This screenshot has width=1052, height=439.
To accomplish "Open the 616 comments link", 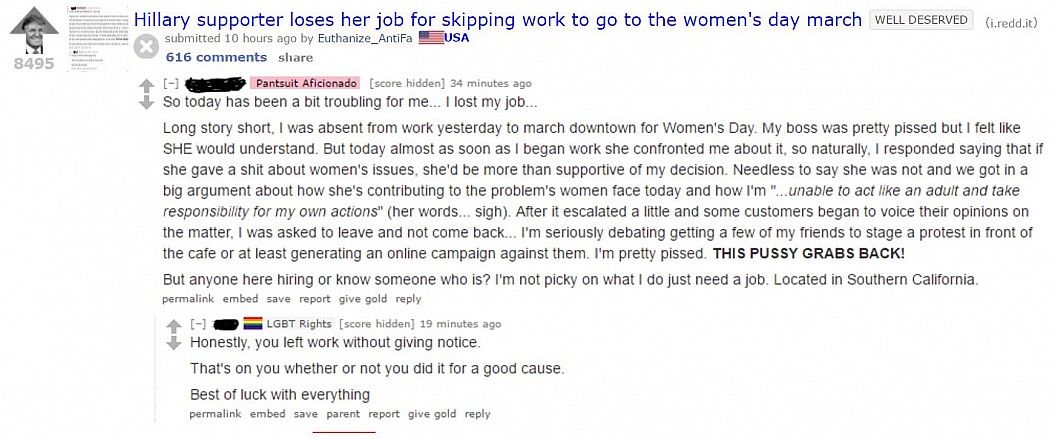I will (216, 57).
